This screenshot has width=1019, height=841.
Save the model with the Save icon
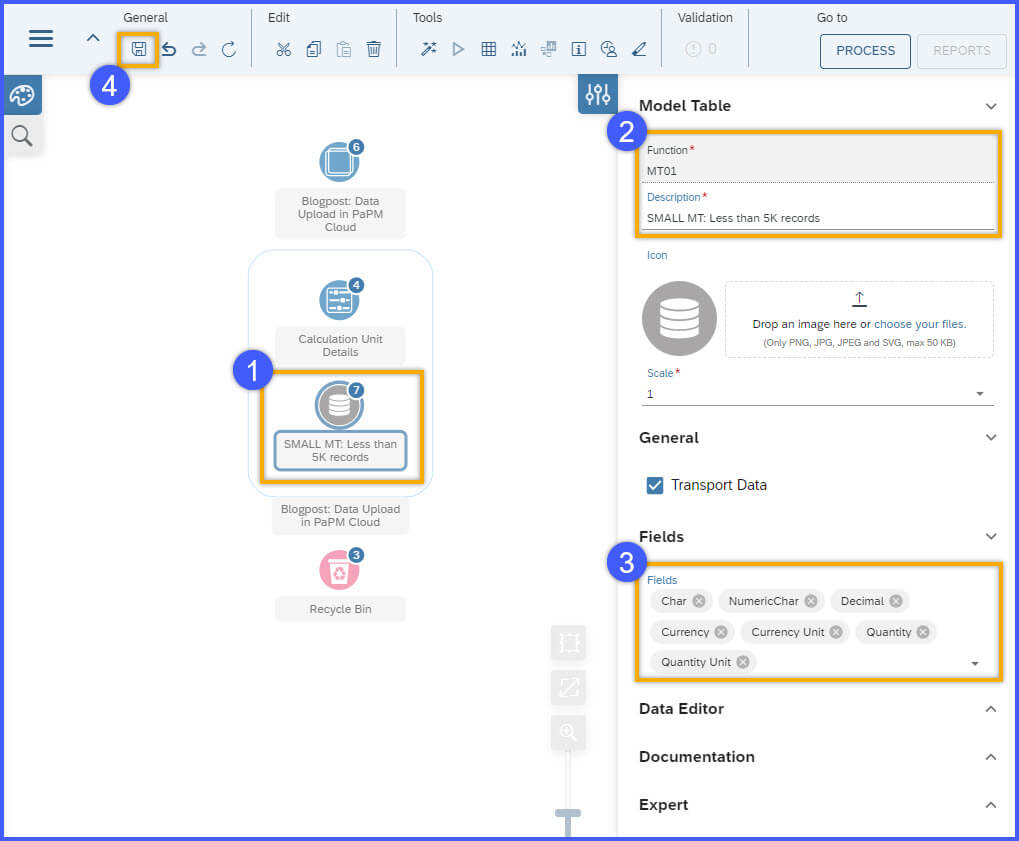coord(138,49)
